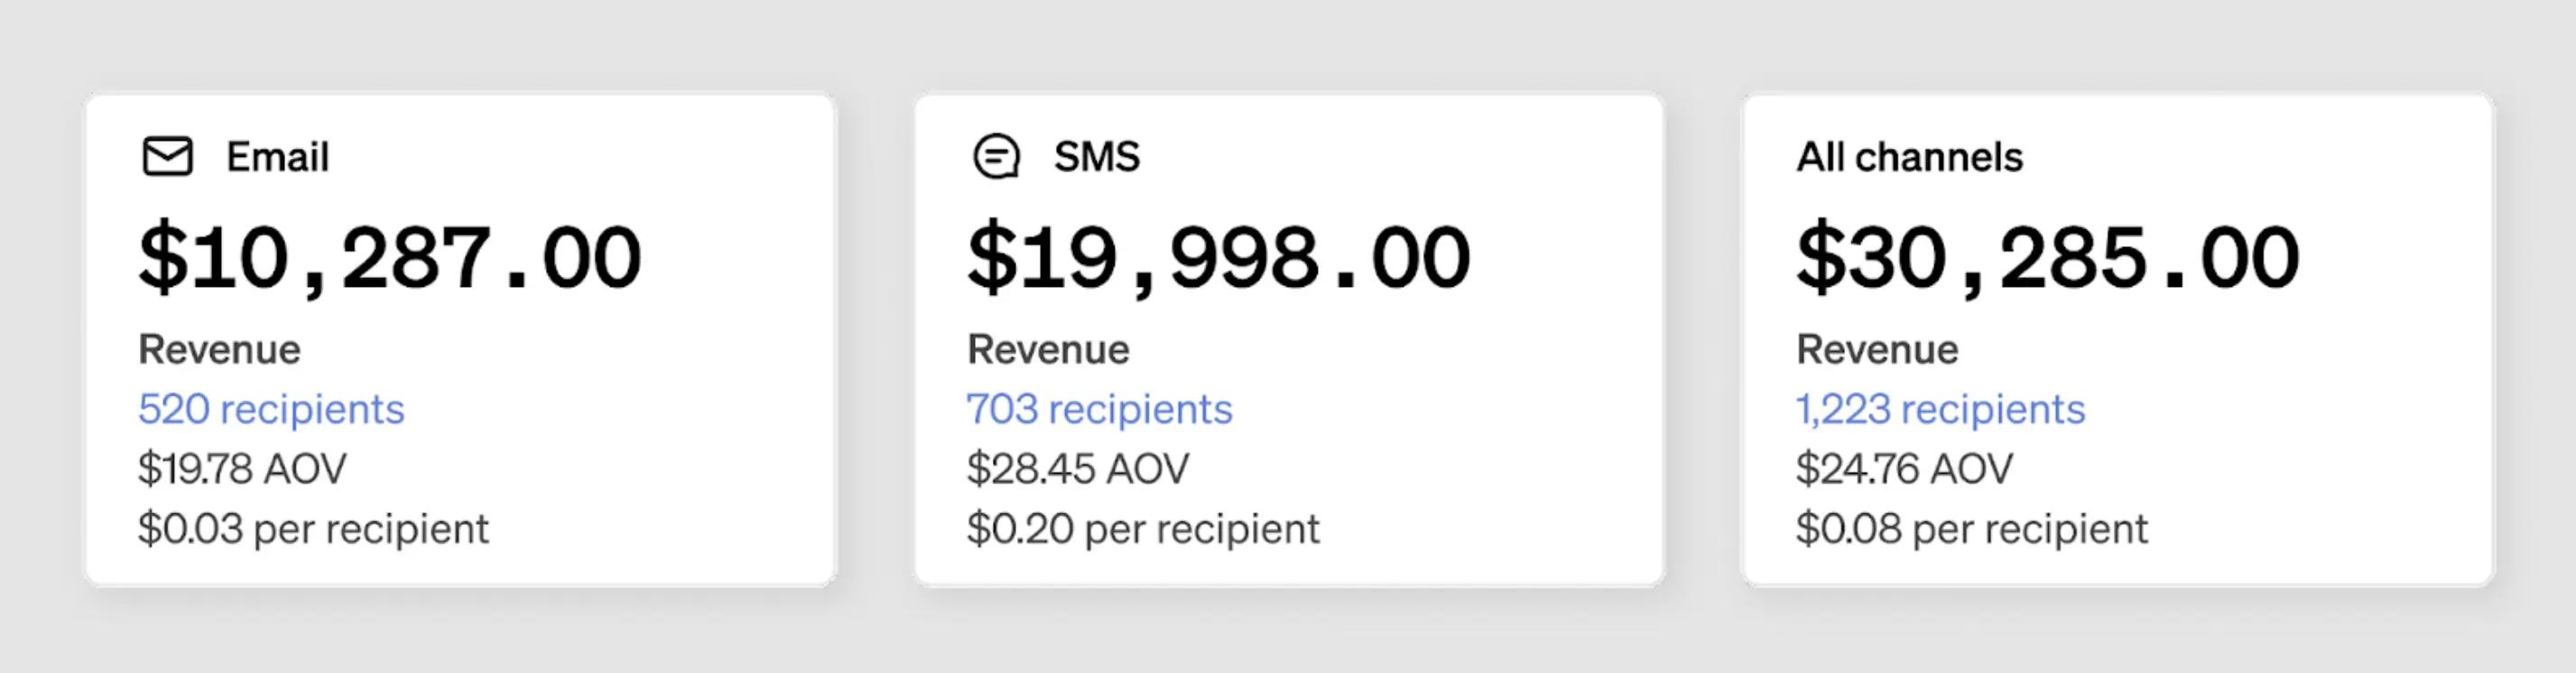Click the Email envelope icon
2576x673 pixels.
(x=167, y=157)
